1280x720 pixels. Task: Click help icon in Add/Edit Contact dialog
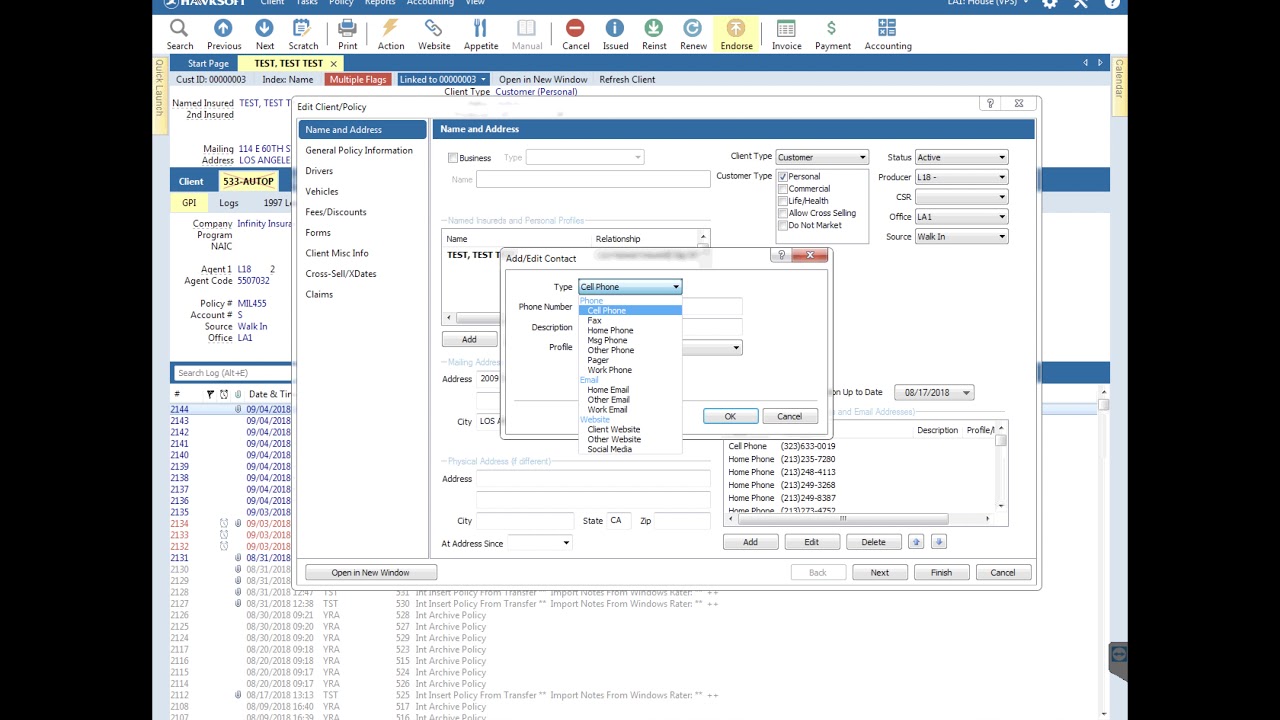pyautogui.click(x=782, y=256)
